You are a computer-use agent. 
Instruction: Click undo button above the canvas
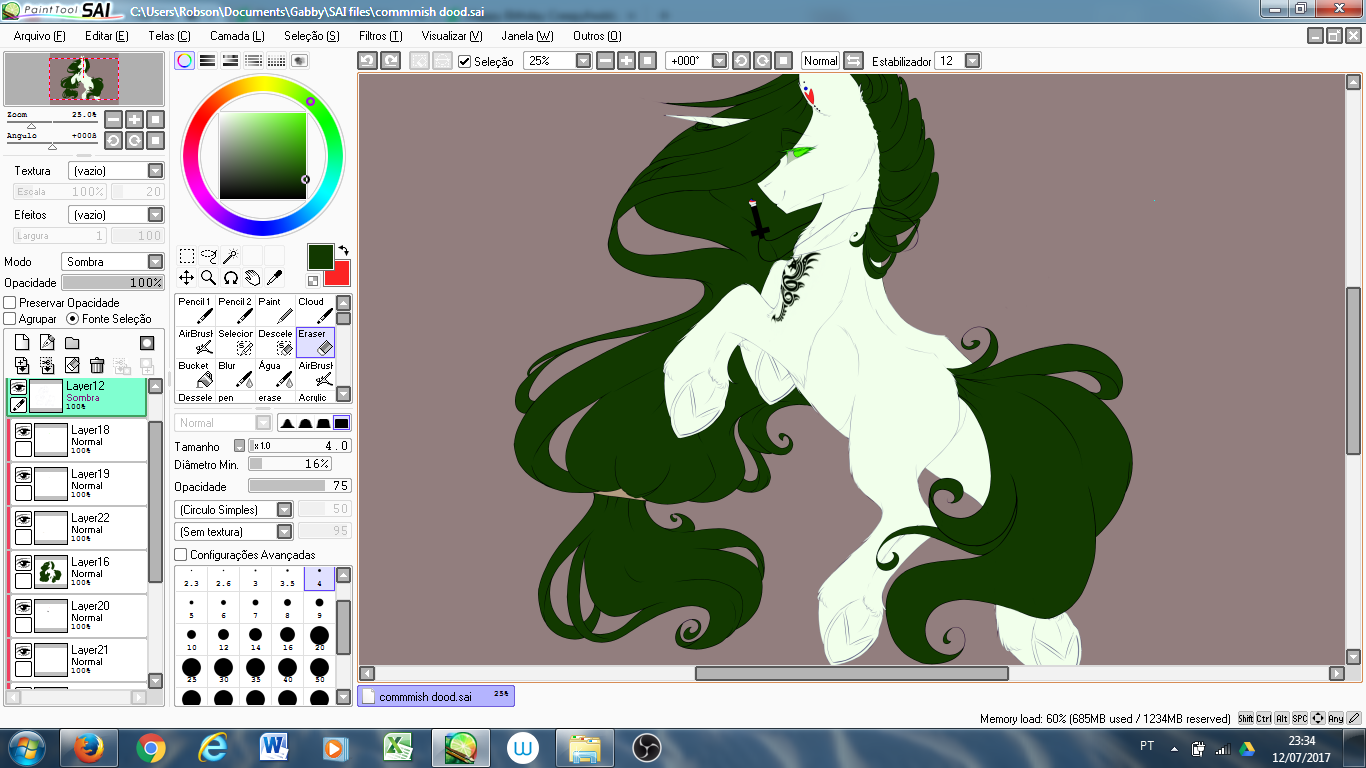point(368,61)
